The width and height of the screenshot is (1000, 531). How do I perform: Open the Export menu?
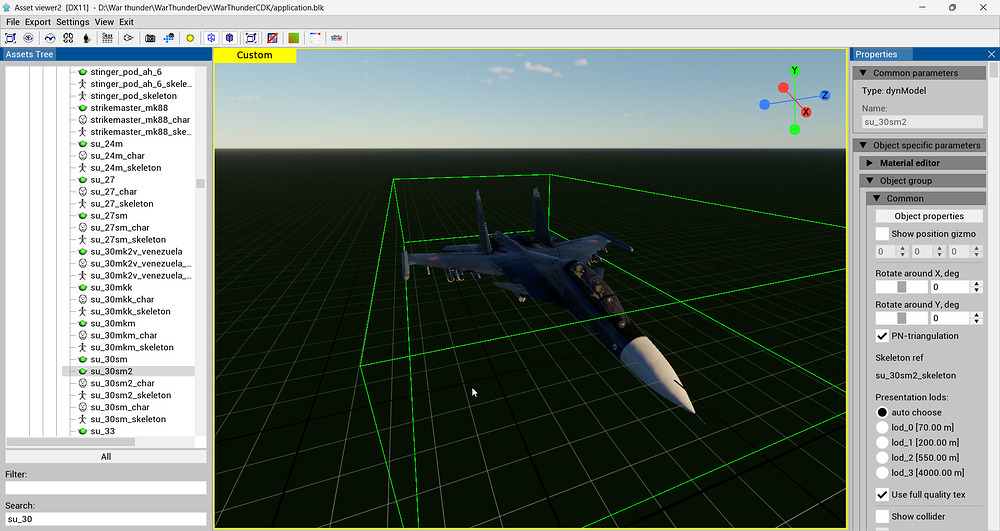pyautogui.click(x=37, y=21)
